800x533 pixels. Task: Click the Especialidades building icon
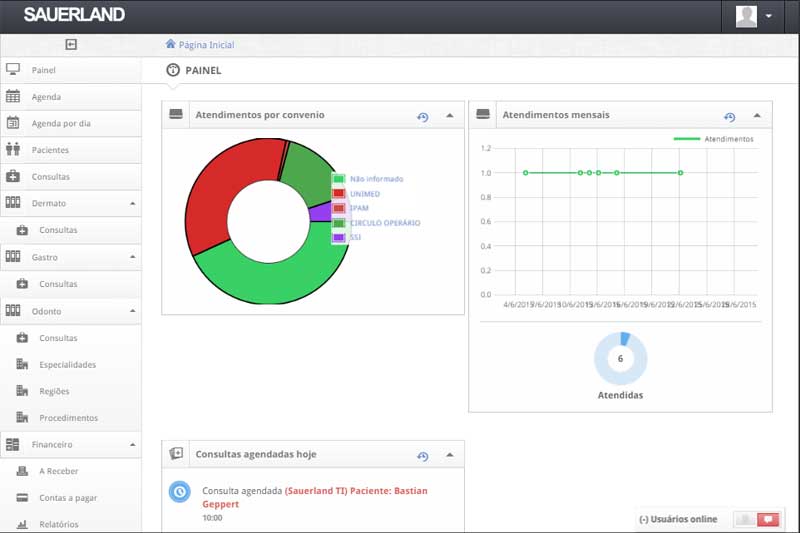click(x=22, y=364)
